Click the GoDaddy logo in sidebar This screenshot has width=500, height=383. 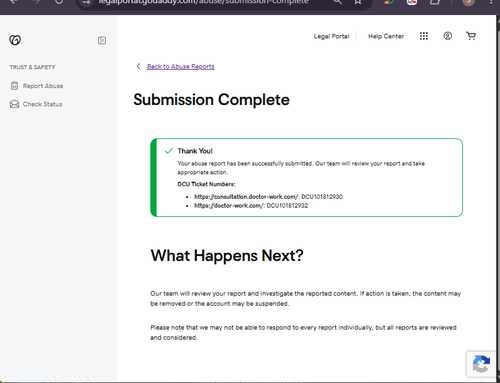coord(15,40)
